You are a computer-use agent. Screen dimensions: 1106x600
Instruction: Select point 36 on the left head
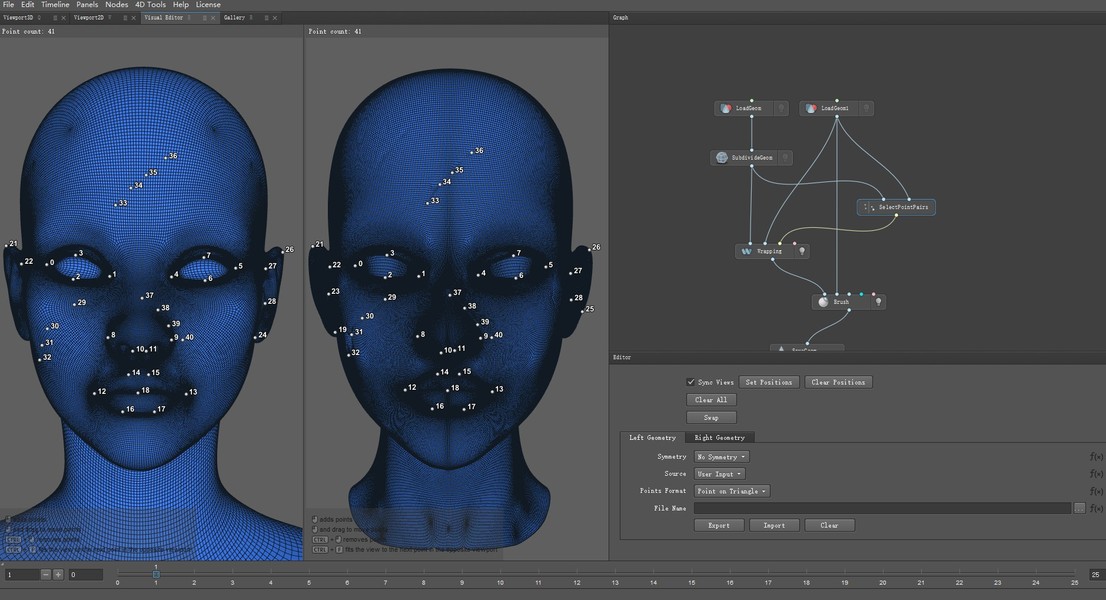(x=165, y=158)
